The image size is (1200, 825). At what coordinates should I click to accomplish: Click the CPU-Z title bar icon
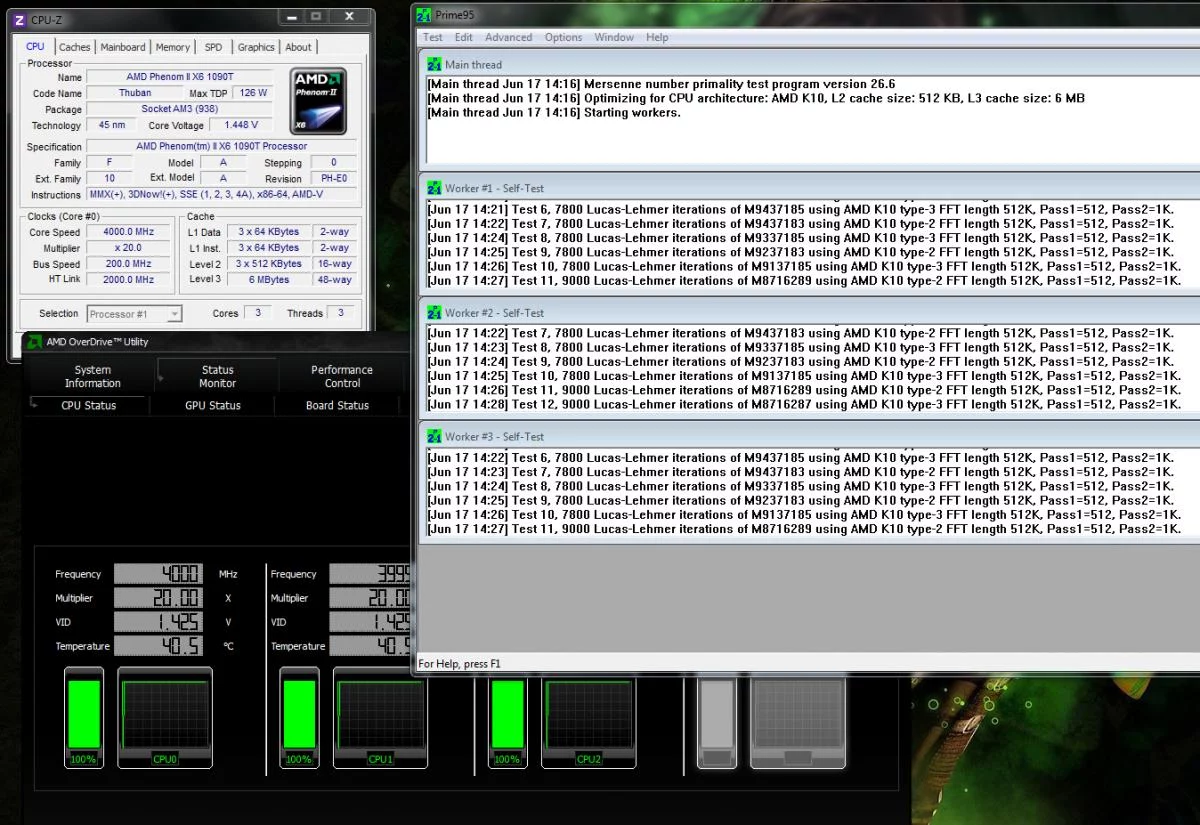(21, 19)
